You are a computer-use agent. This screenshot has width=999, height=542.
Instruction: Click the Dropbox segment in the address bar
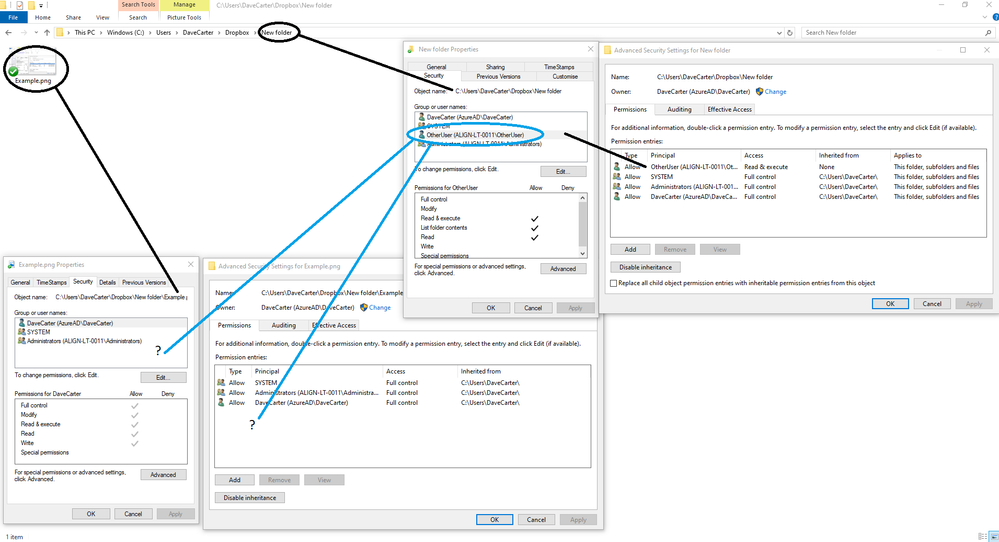(237, 32)
